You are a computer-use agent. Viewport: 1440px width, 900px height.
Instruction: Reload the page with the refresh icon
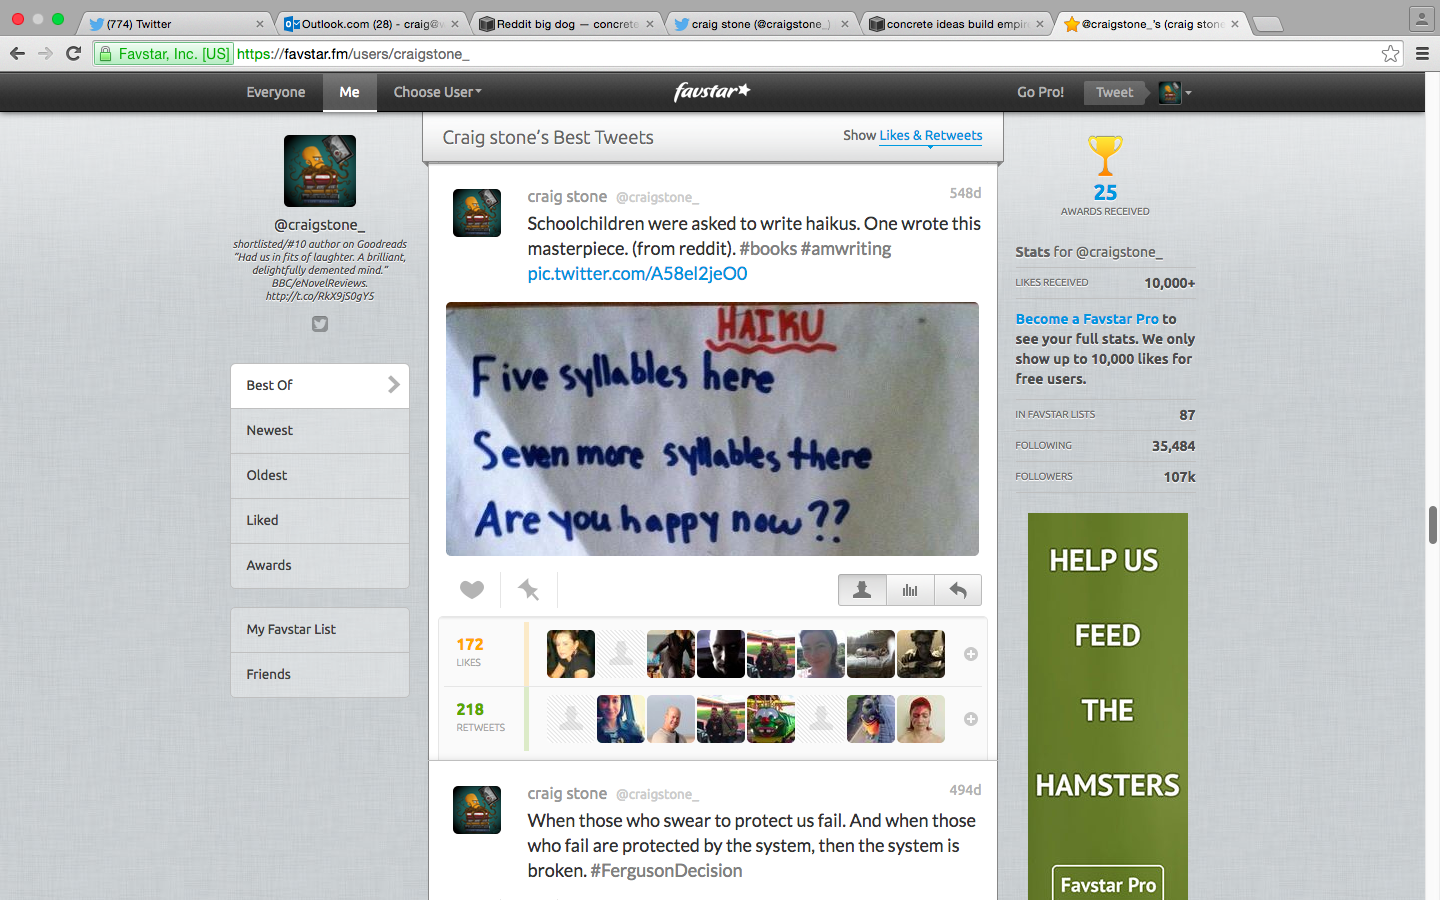[73, 54]
